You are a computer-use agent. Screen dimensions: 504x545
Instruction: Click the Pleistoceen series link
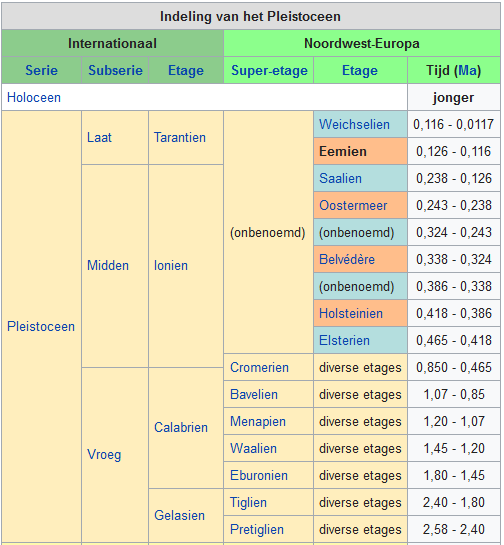41,327
